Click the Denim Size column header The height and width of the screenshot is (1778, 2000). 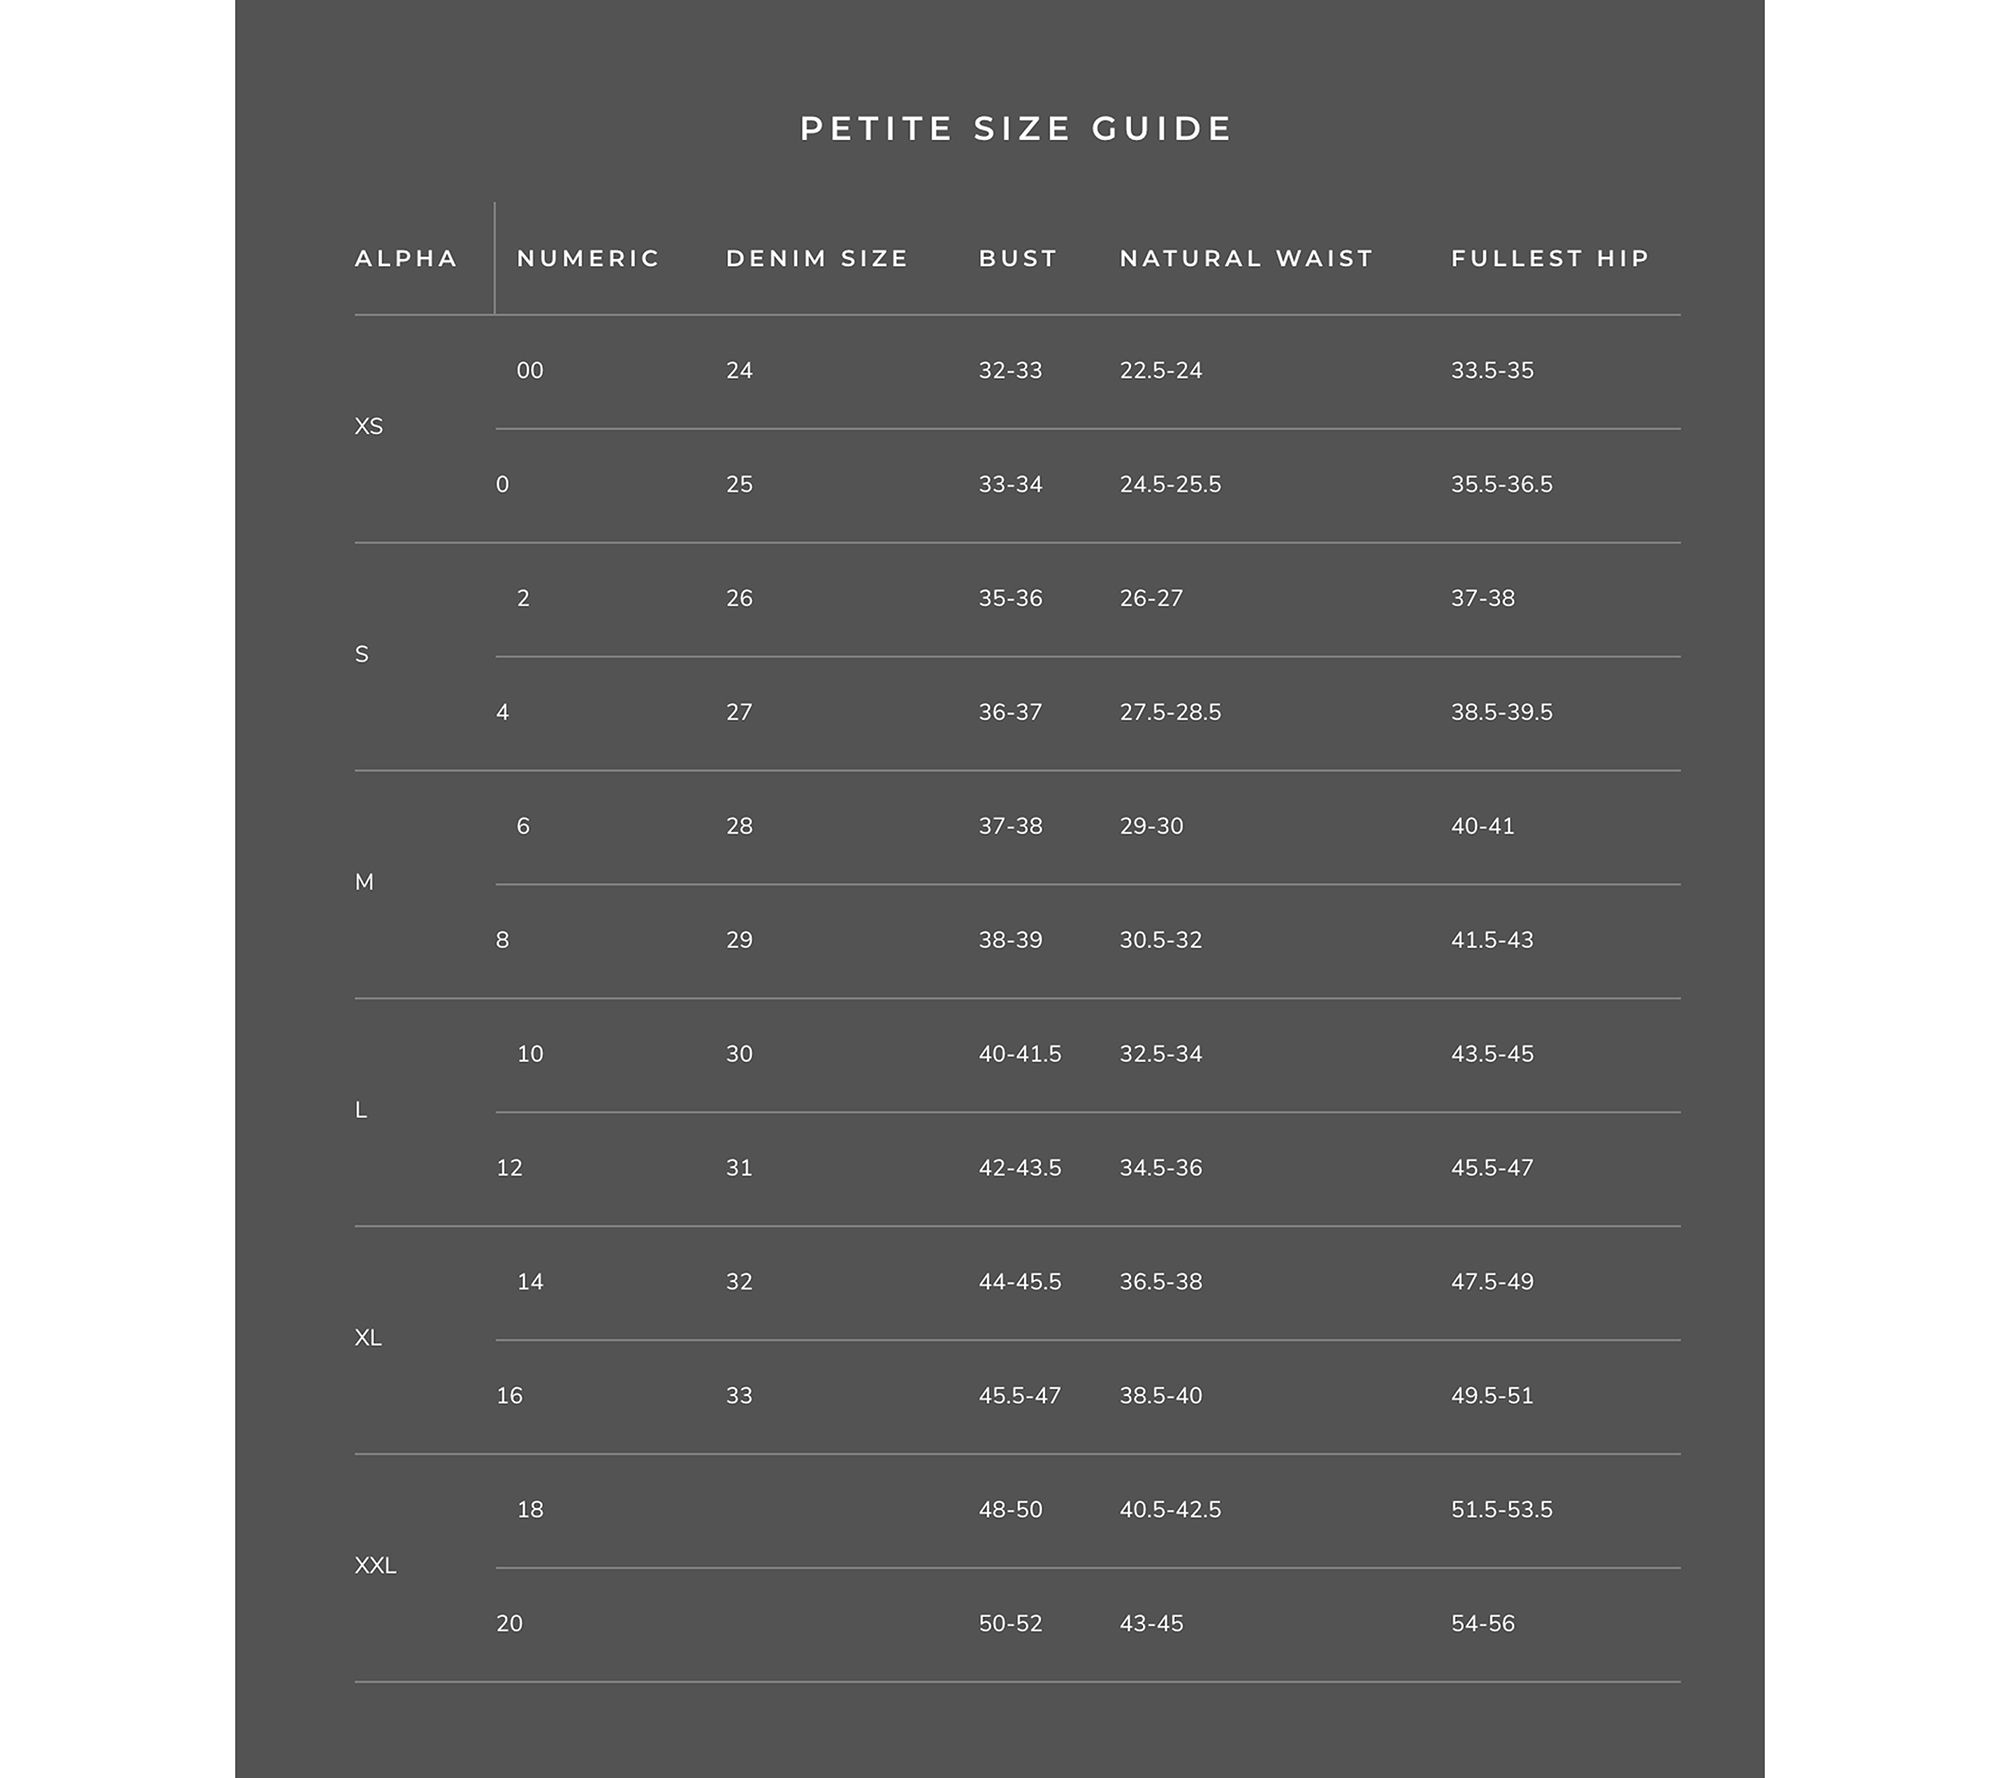click(x=817, y=259)
